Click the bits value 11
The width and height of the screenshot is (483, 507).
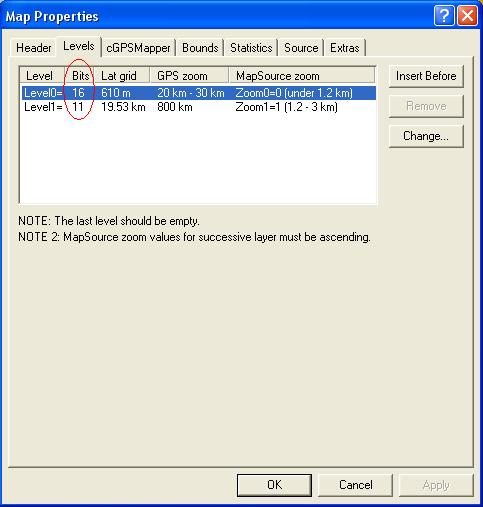[78, 107]
